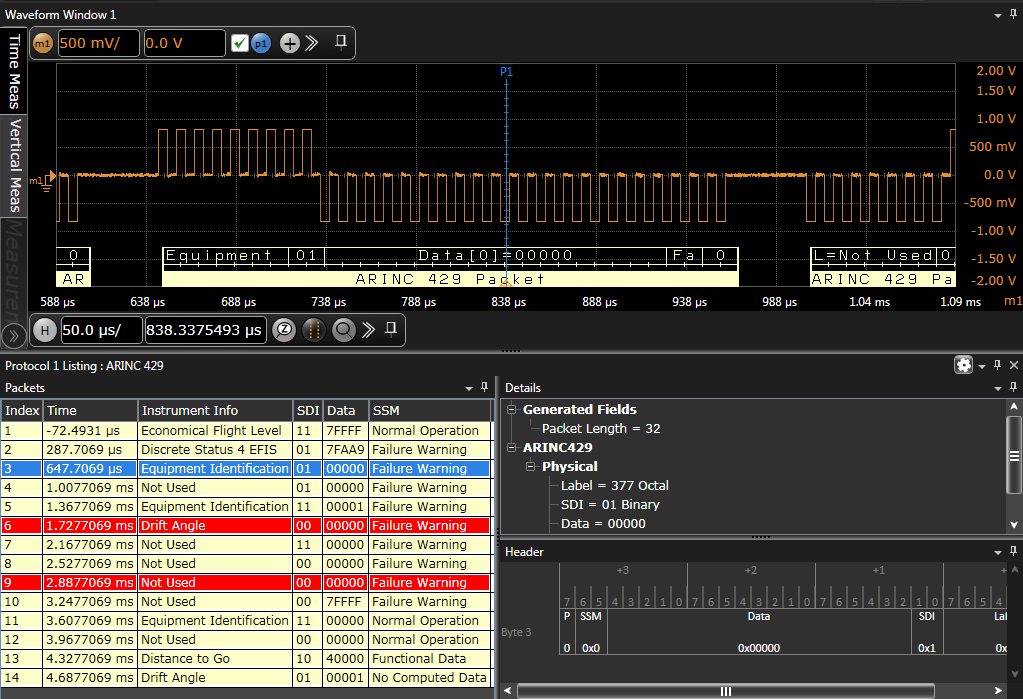Click the chevron to expand more toolbar options
Viewport: 1023px width, 699px height.
310,43
